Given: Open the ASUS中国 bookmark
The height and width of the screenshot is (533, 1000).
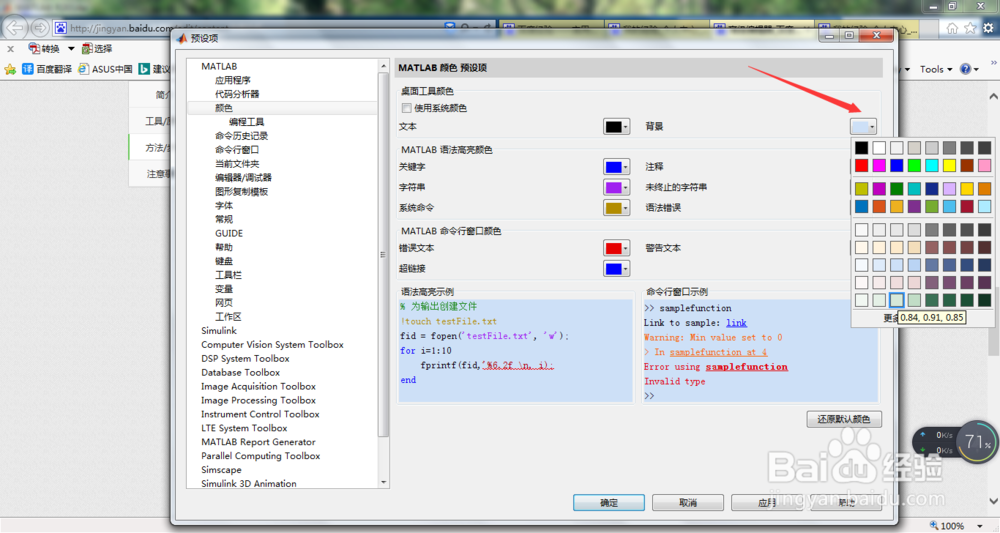Looking at the screenshot, I should [105, 69].
